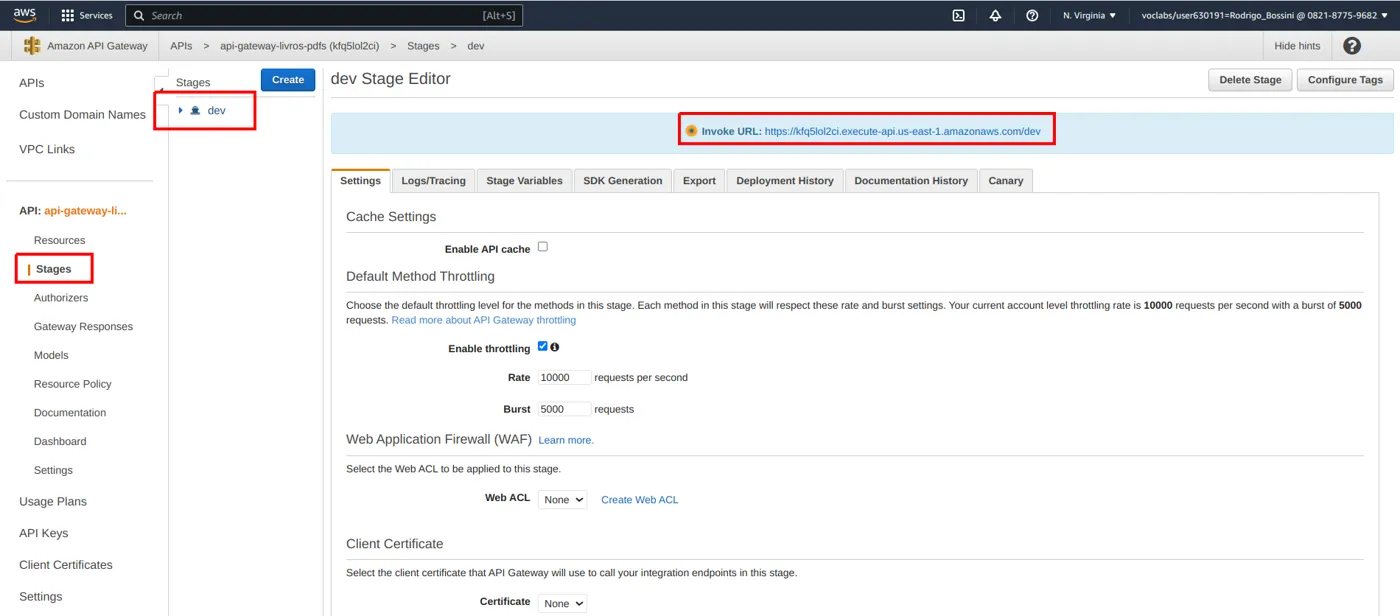Open Authorizers in the sidebar

(61, 298)
